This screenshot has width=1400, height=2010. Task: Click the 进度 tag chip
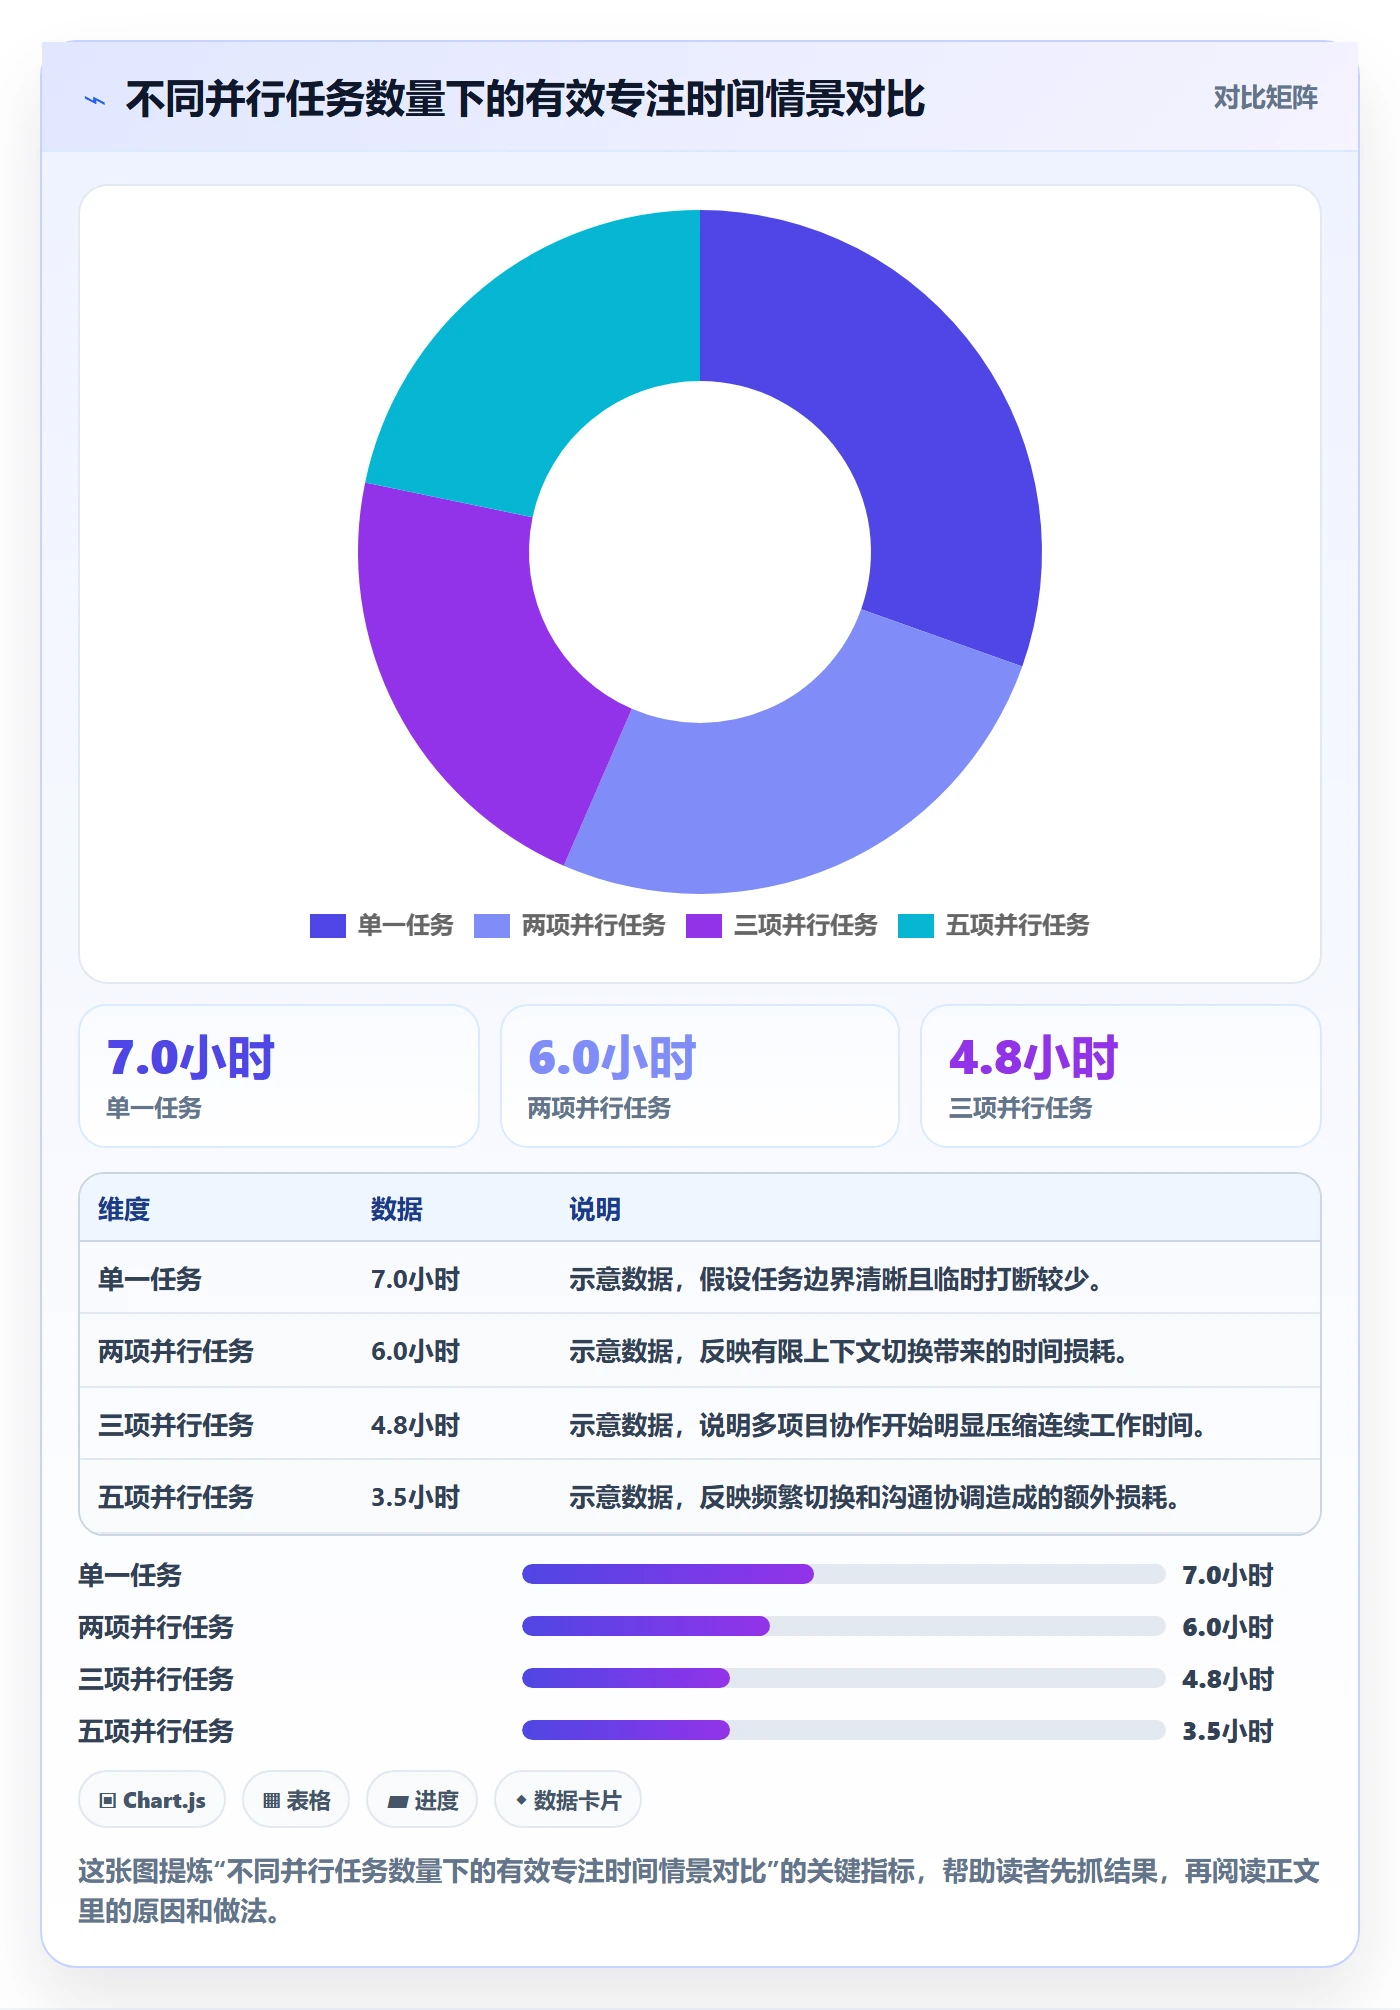click(422, 1800)
